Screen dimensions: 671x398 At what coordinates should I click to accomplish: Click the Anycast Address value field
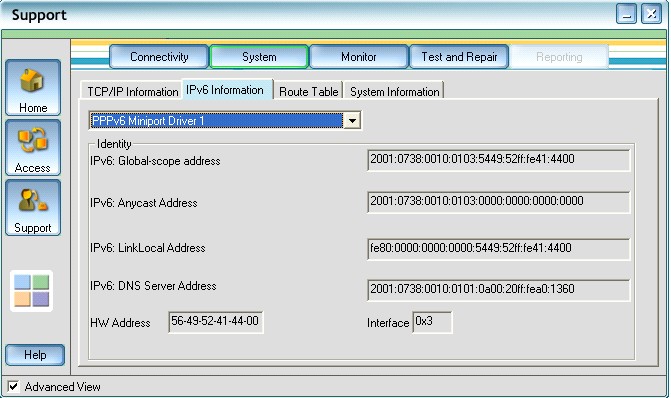[499, 202]
